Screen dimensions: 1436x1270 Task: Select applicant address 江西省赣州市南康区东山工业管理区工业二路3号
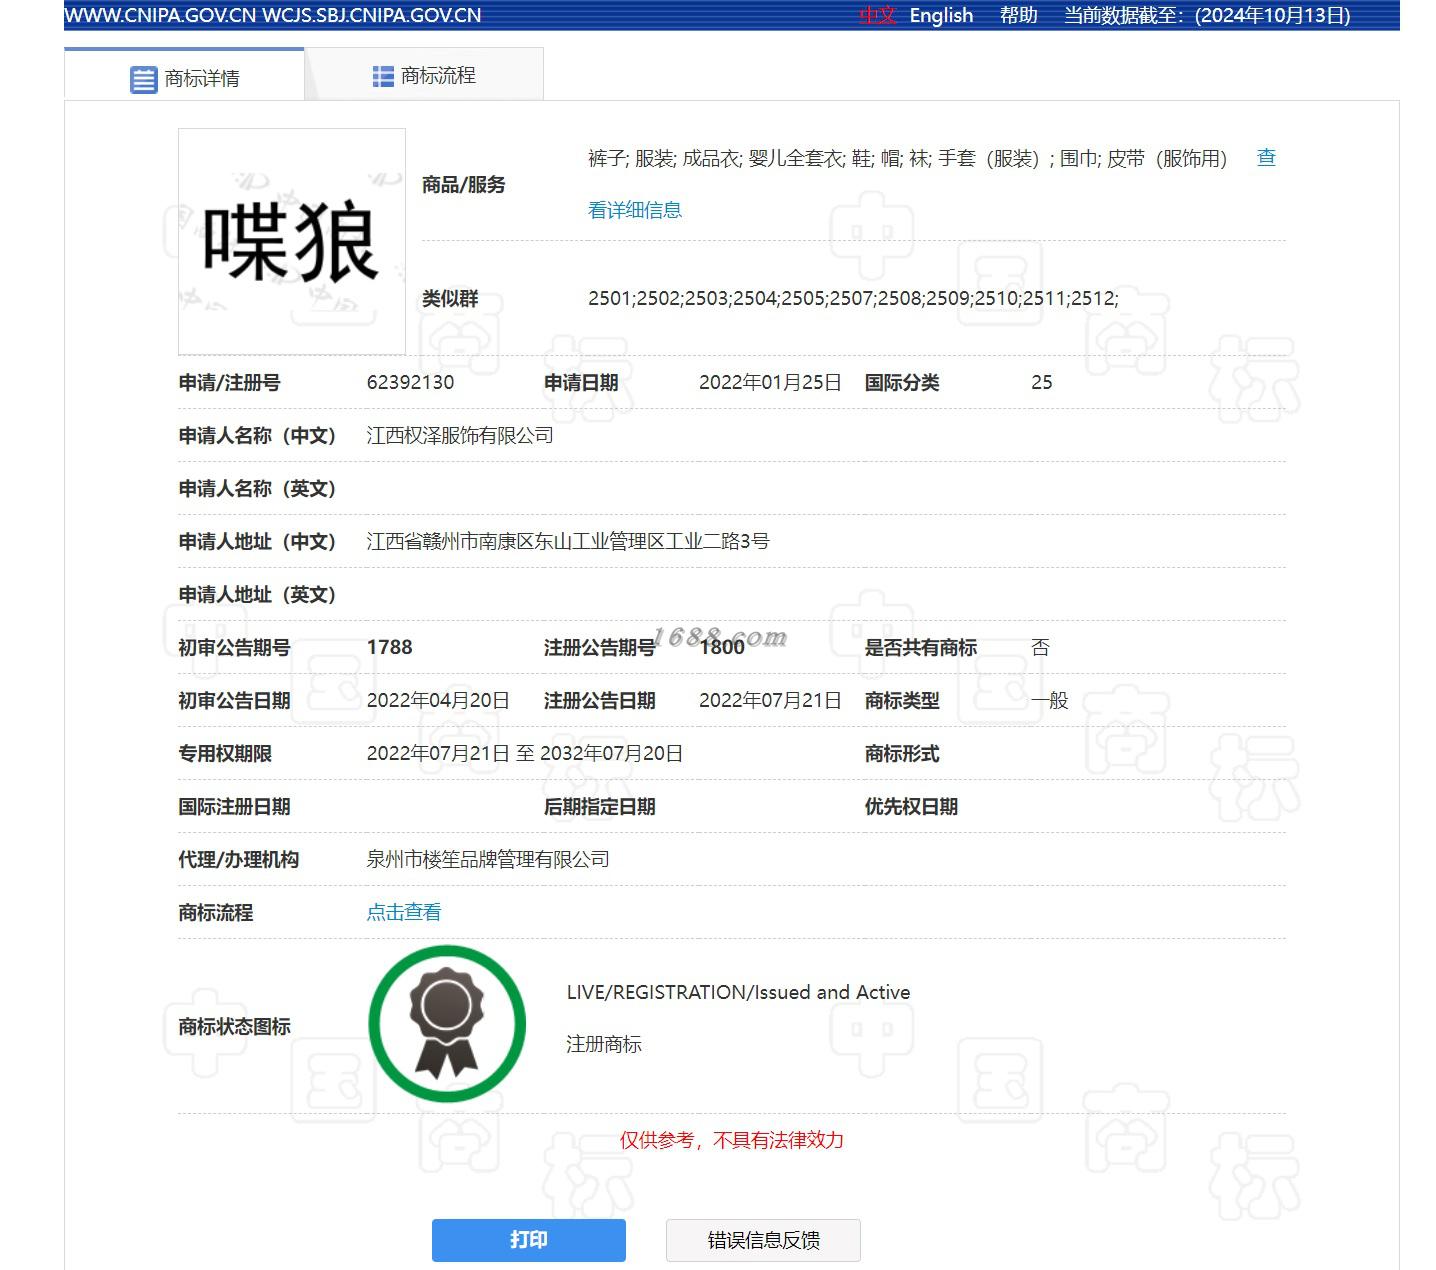(x=568, y=541)
